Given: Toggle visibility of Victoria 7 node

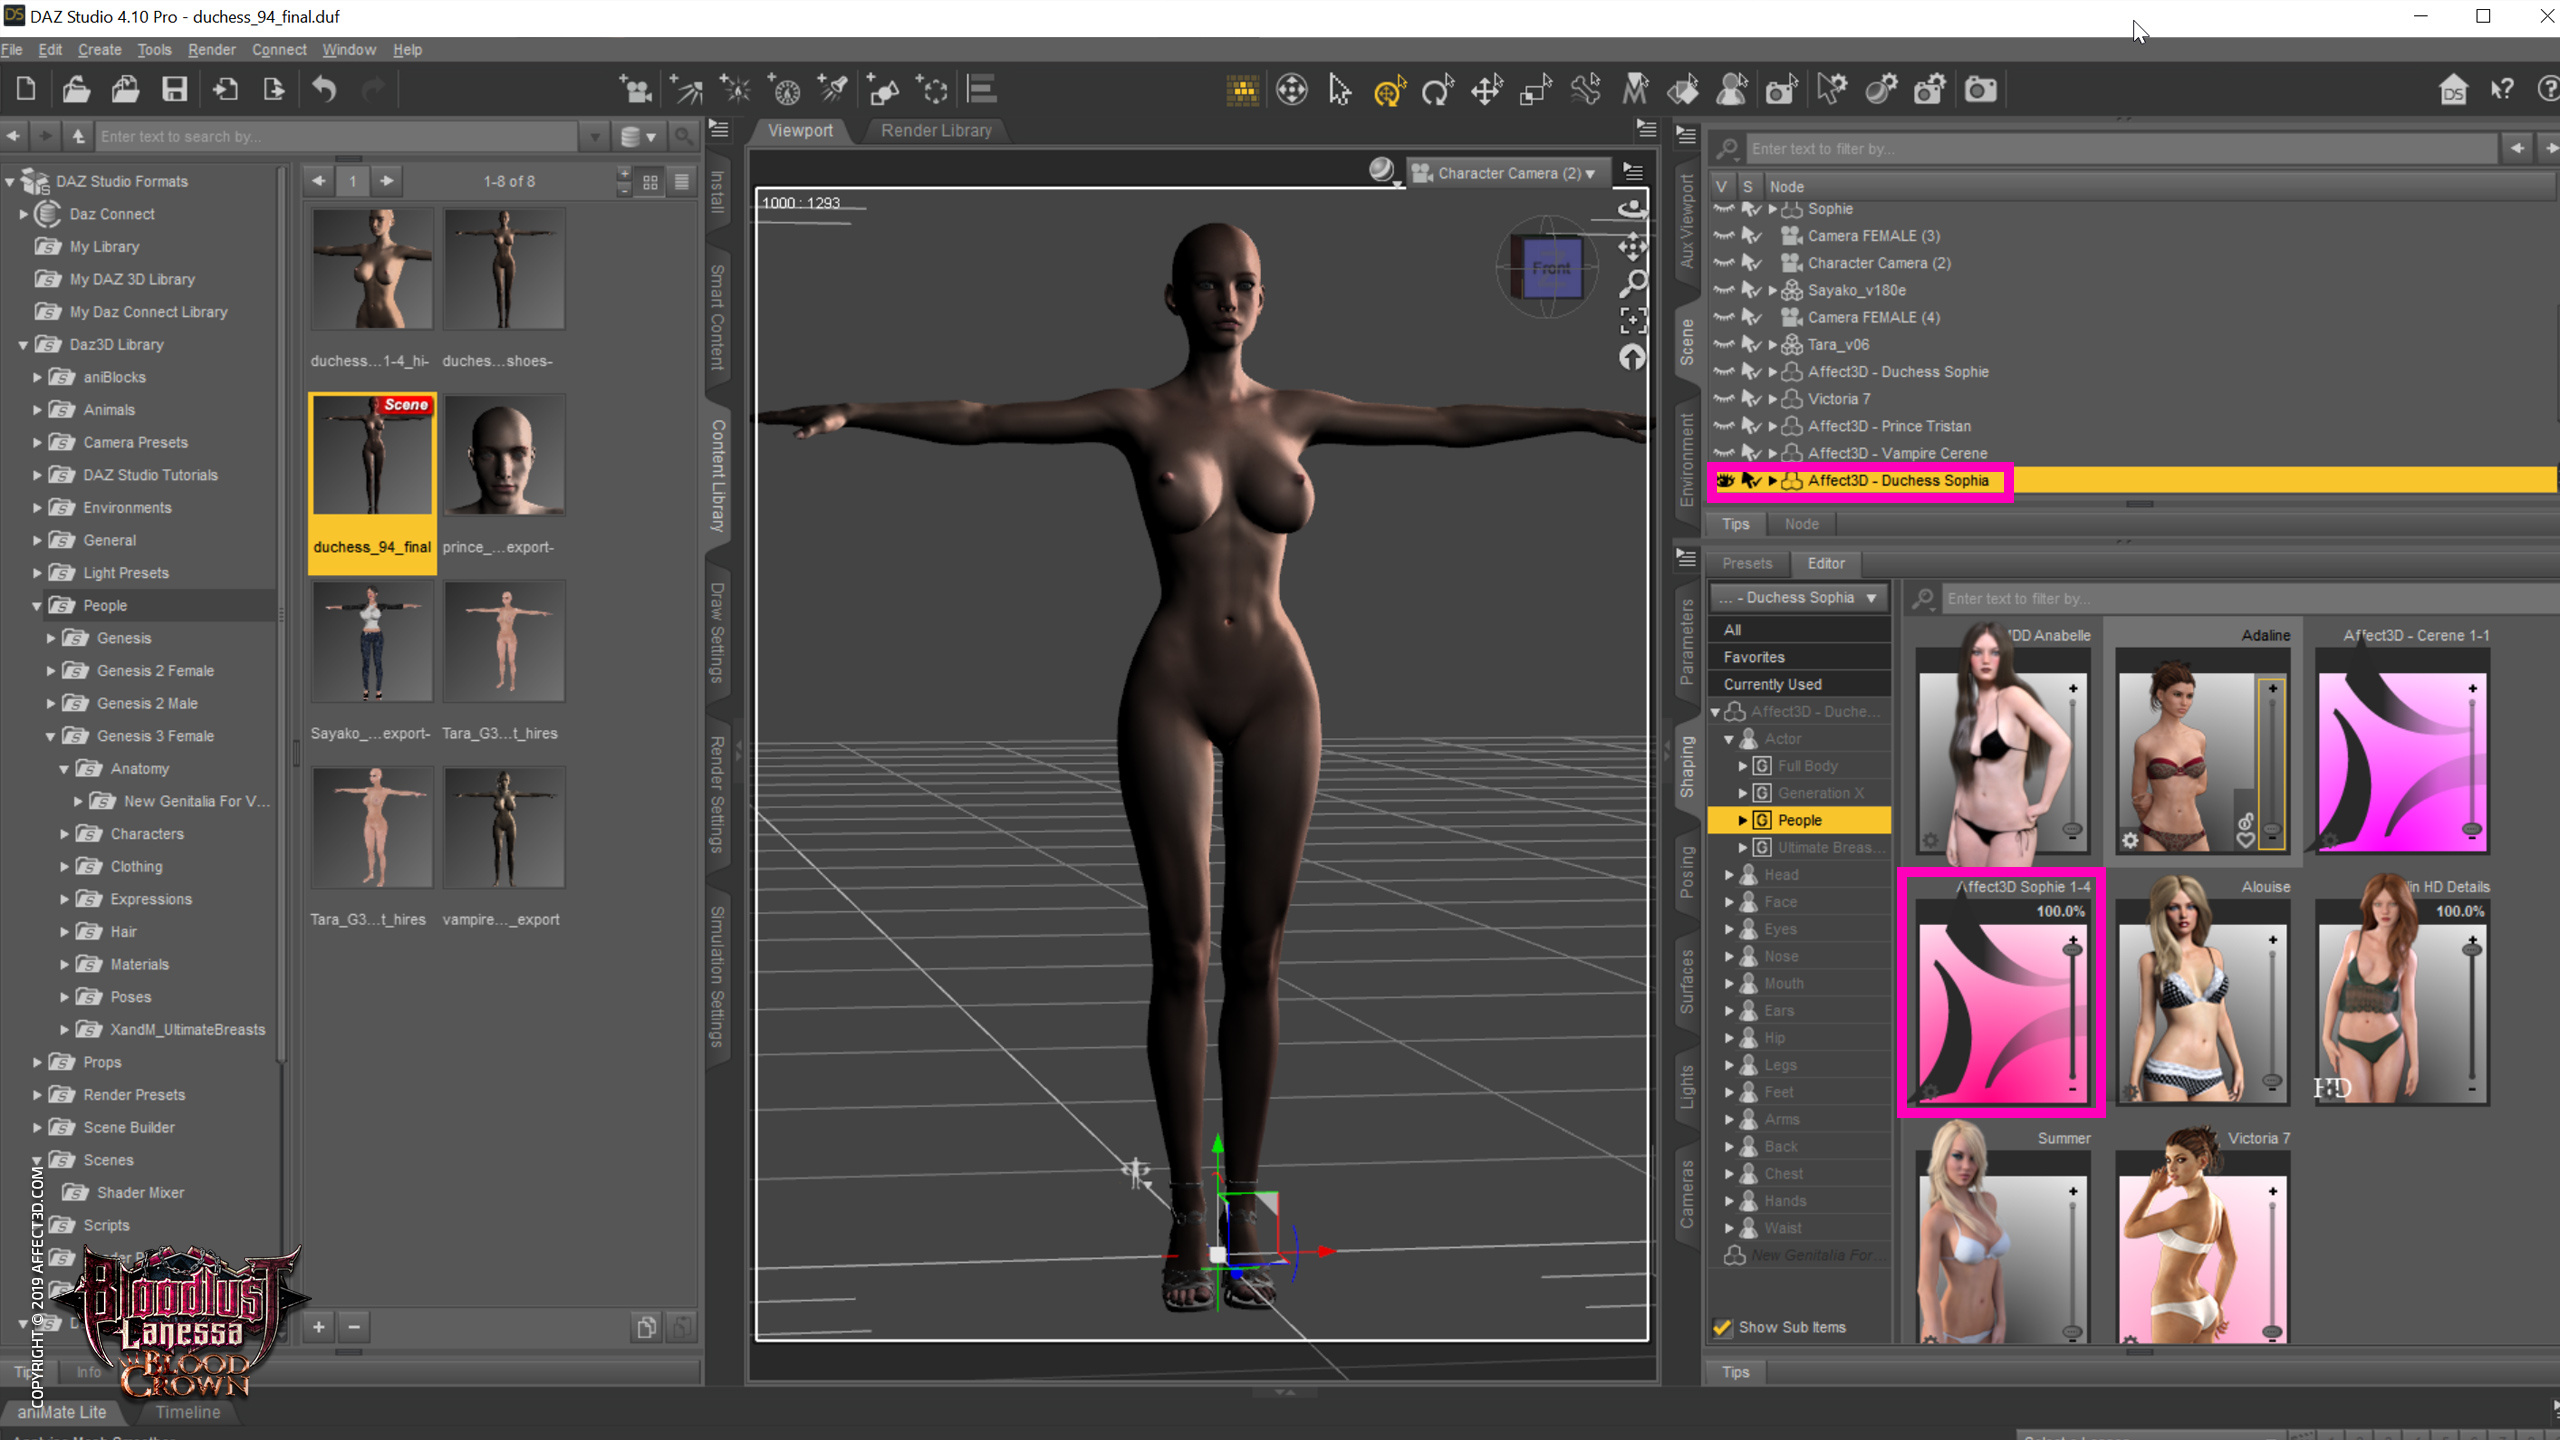Looking at the screenshot, I should [x=1724, y=399].
